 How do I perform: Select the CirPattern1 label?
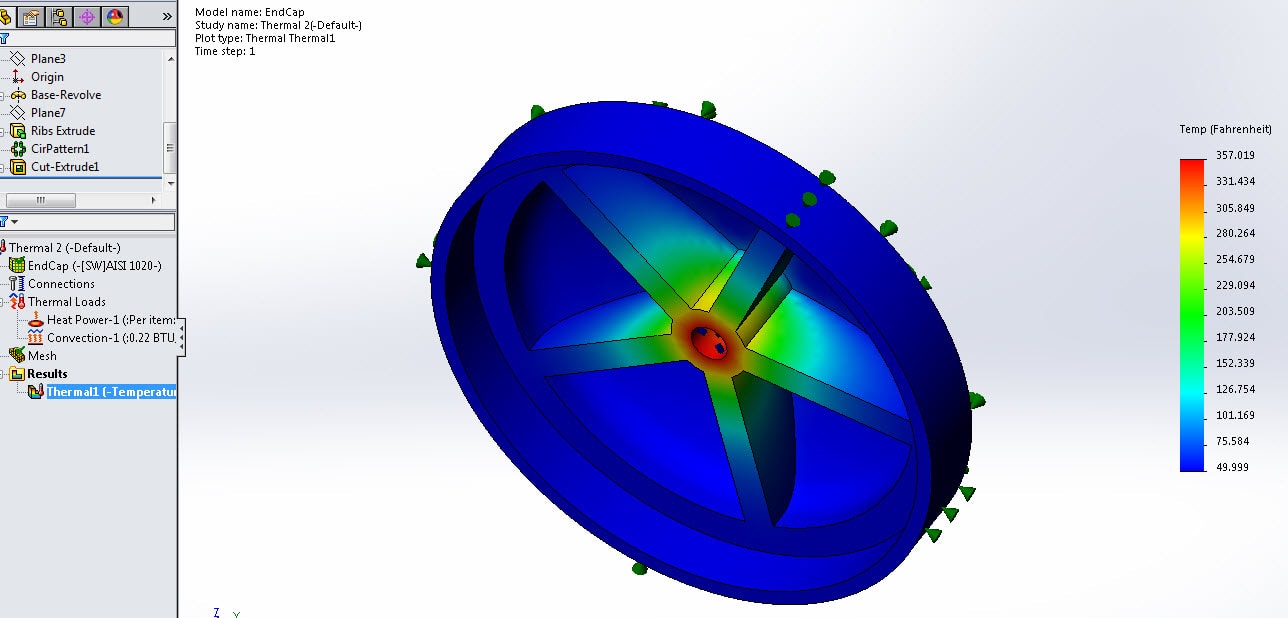point(60,149)
